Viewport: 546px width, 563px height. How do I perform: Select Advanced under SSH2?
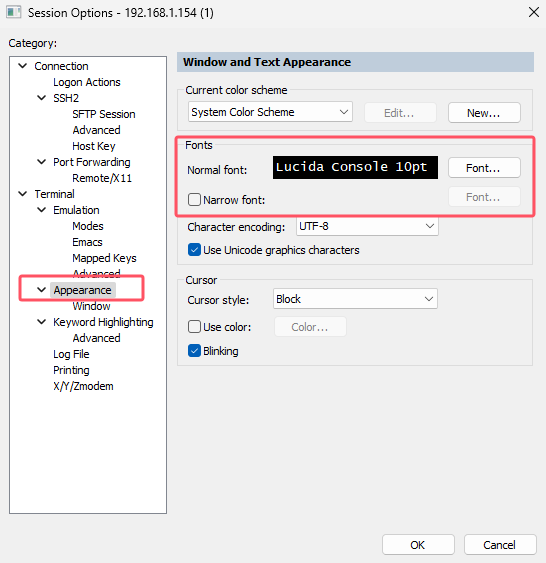[96, 130]
